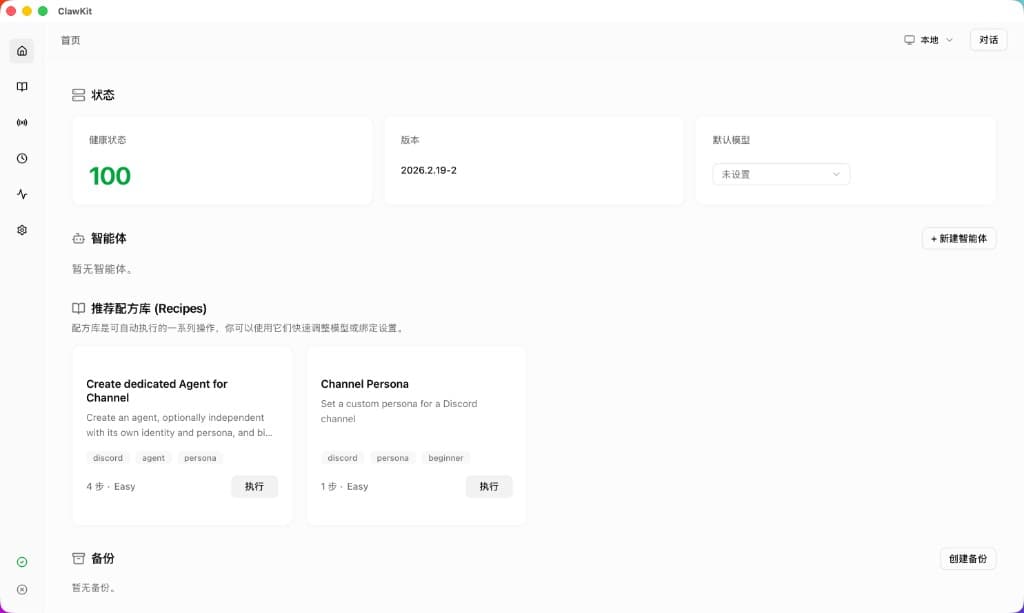Click the gray status icon below the green one

[21, 590]
